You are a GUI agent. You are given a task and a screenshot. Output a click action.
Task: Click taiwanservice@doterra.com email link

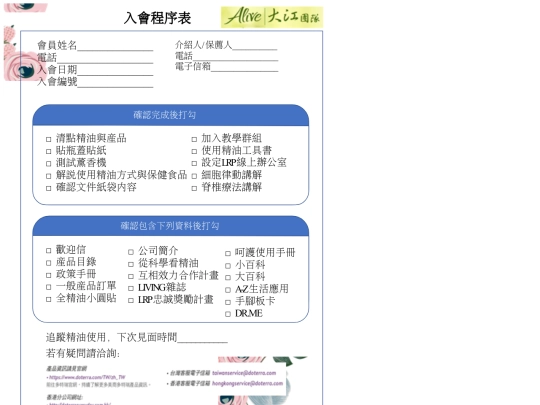pos(244,373)
